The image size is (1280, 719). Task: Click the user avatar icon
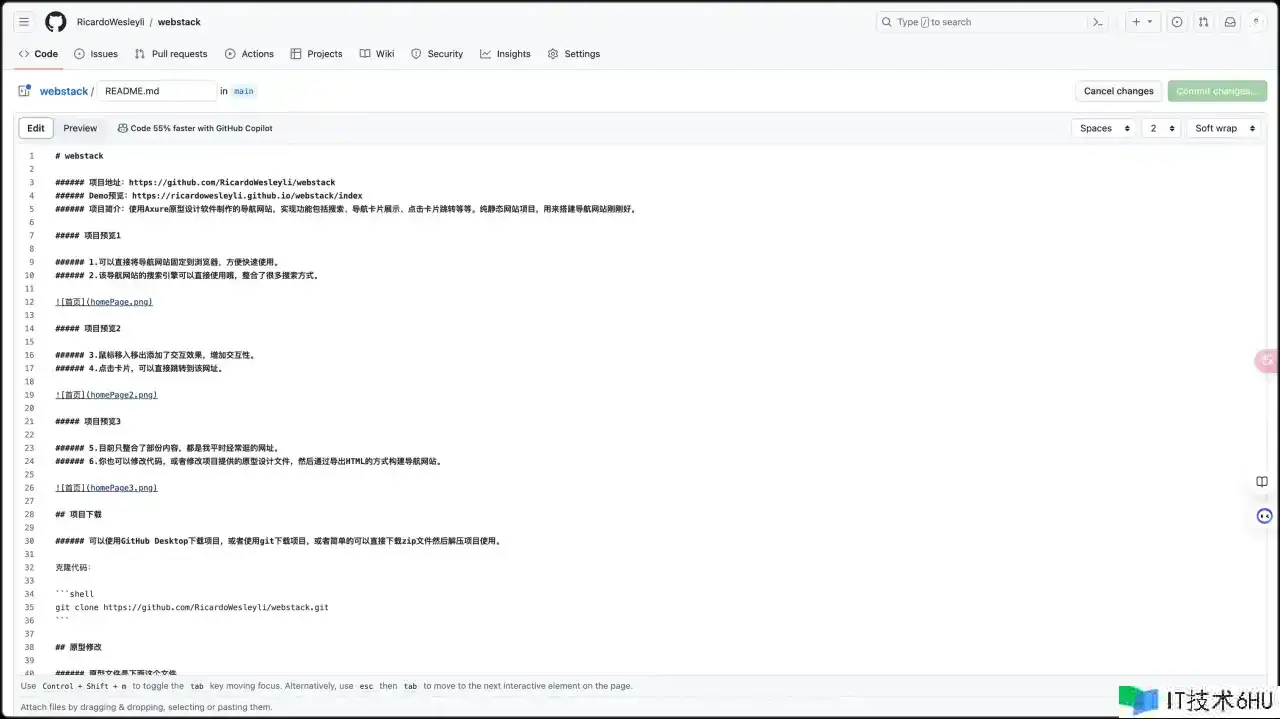pyautogui.click(x=1256, y=22)
